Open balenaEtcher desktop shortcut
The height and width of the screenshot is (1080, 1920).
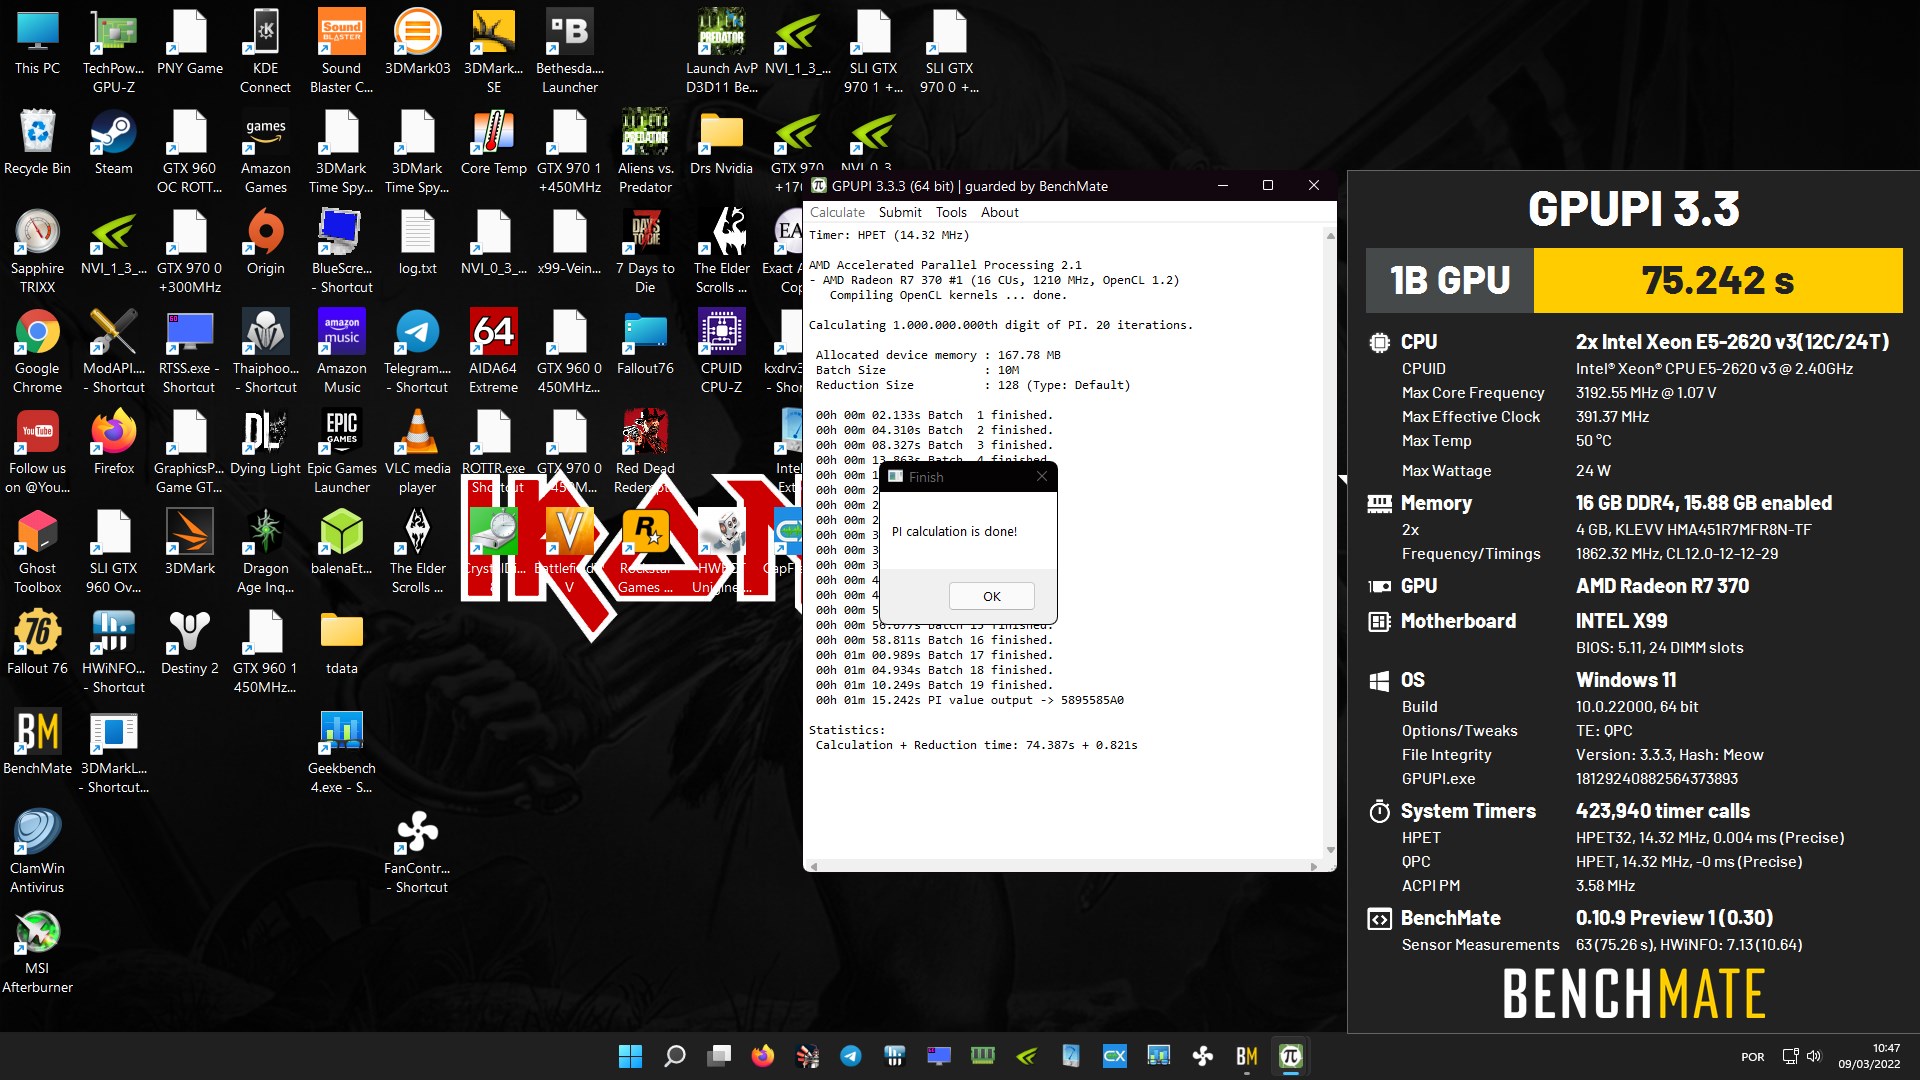(x=341, y=544)
